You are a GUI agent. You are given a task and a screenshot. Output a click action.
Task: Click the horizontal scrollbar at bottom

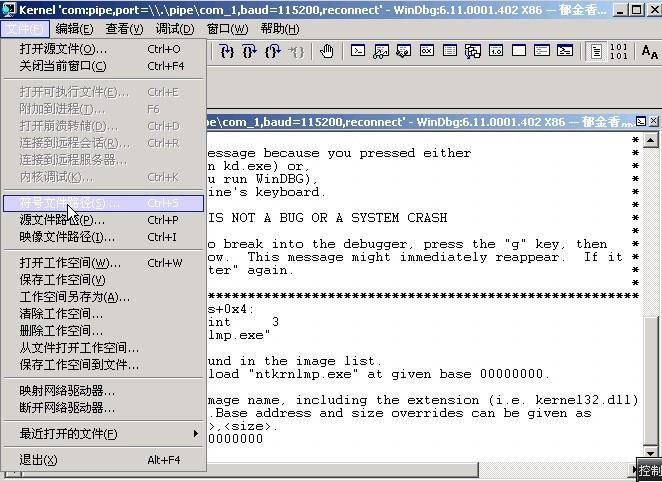click(x=342, y=468)
